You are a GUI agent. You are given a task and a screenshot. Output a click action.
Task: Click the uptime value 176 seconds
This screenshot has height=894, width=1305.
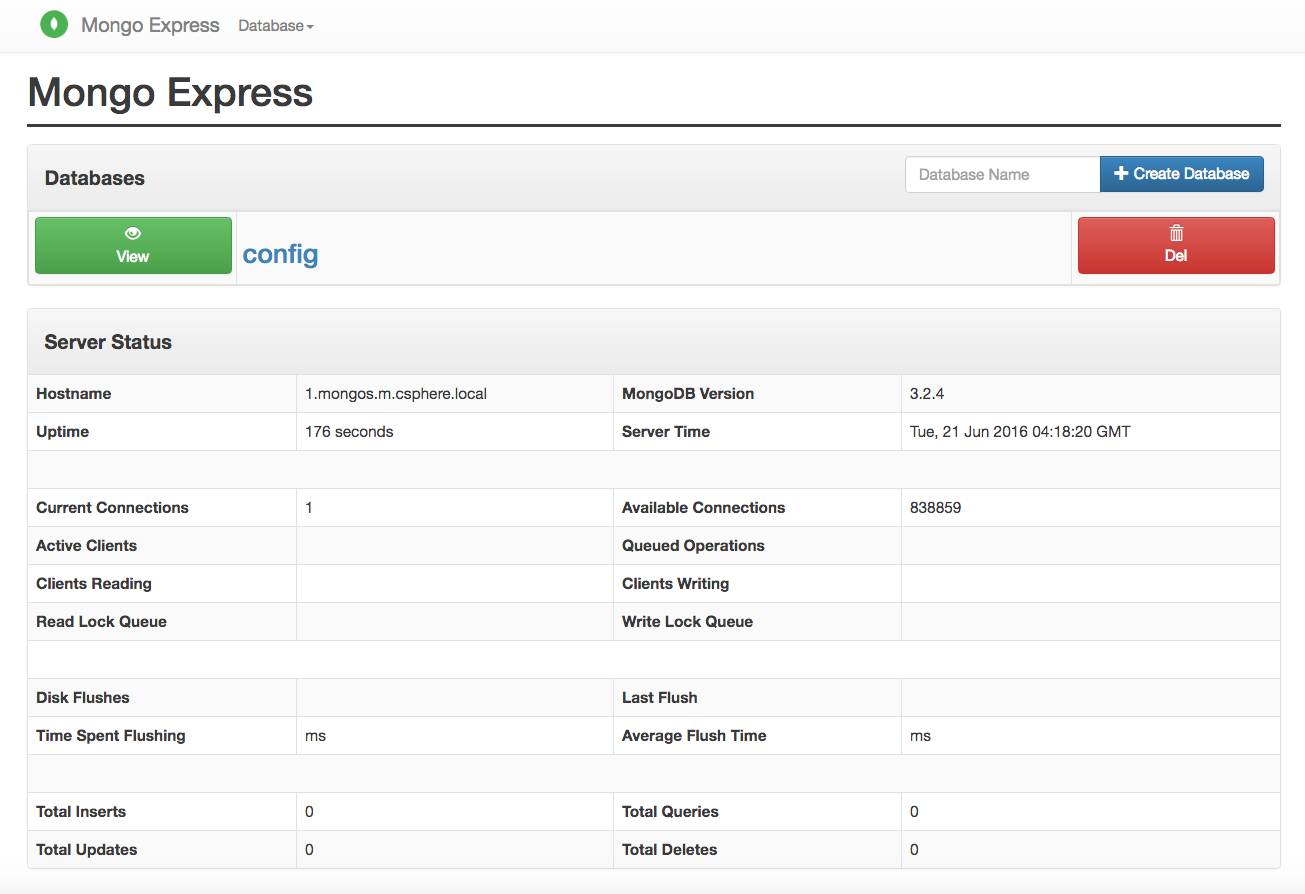point(349,432)
